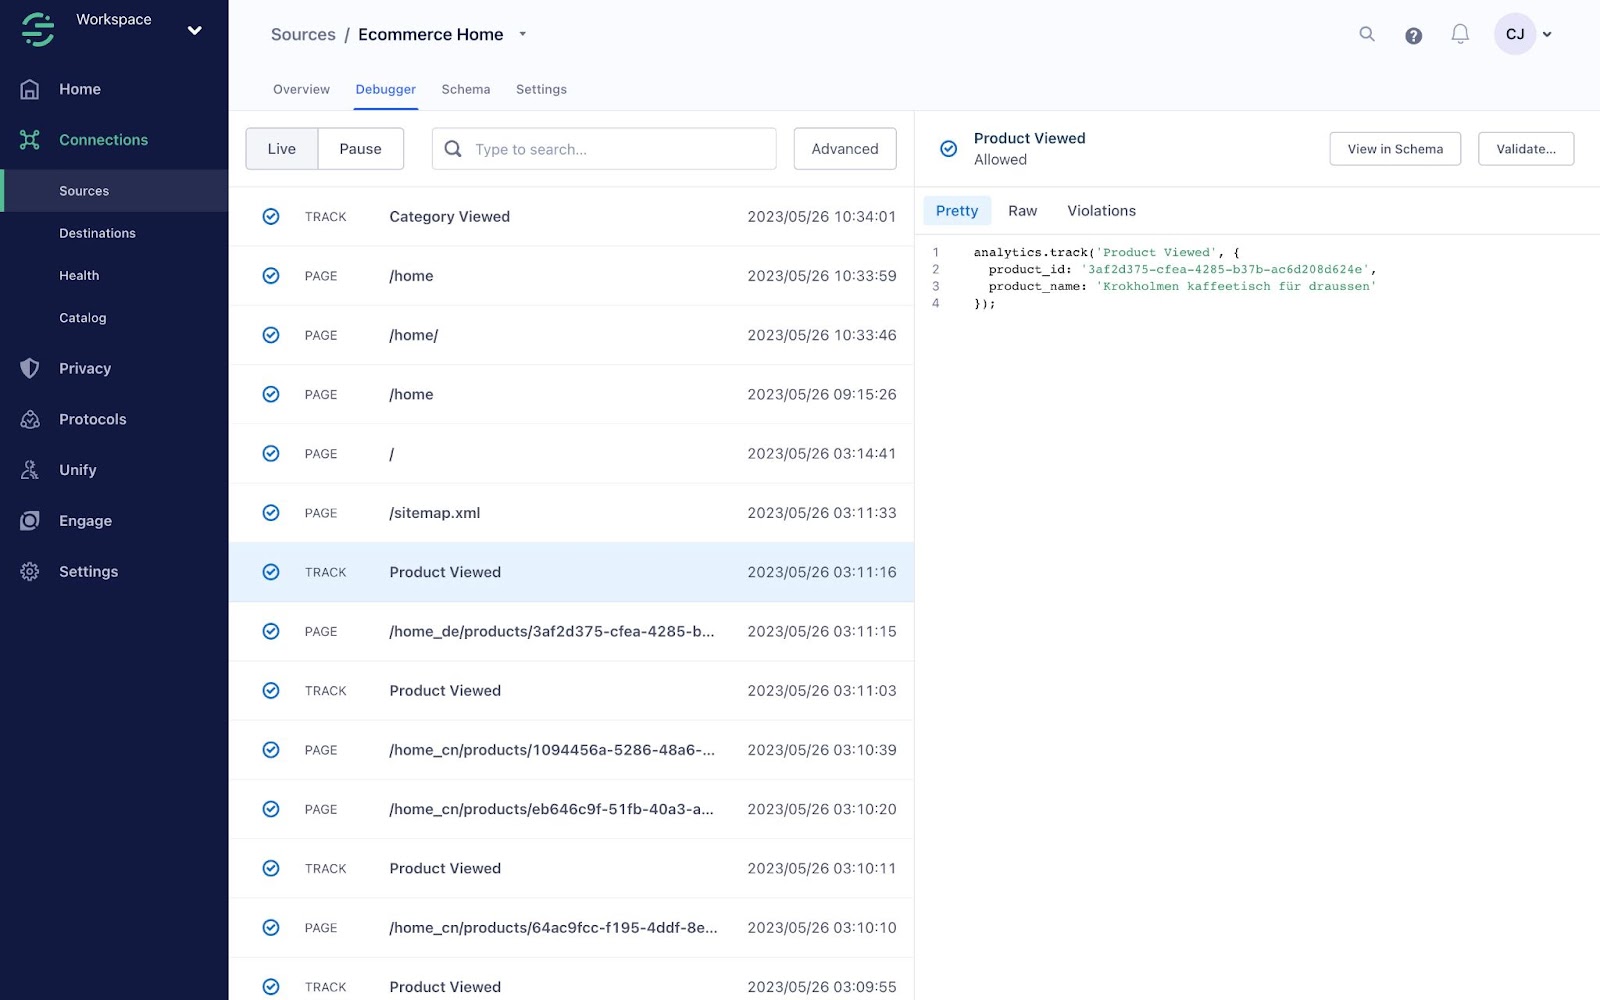
Task: Click the top-right search icon
Action: pyautogui.click(x=1366, y=34)
